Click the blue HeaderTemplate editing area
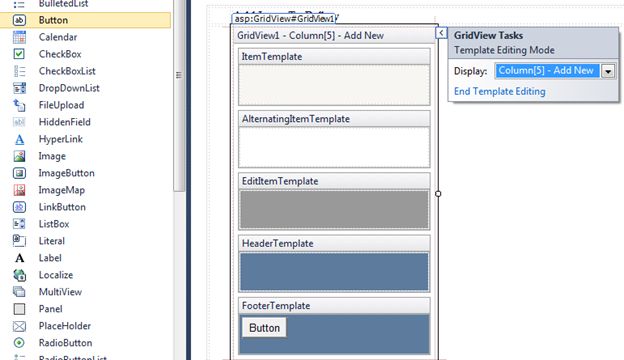624x360 pixels. pyautogui.click(x=334, y=272)
